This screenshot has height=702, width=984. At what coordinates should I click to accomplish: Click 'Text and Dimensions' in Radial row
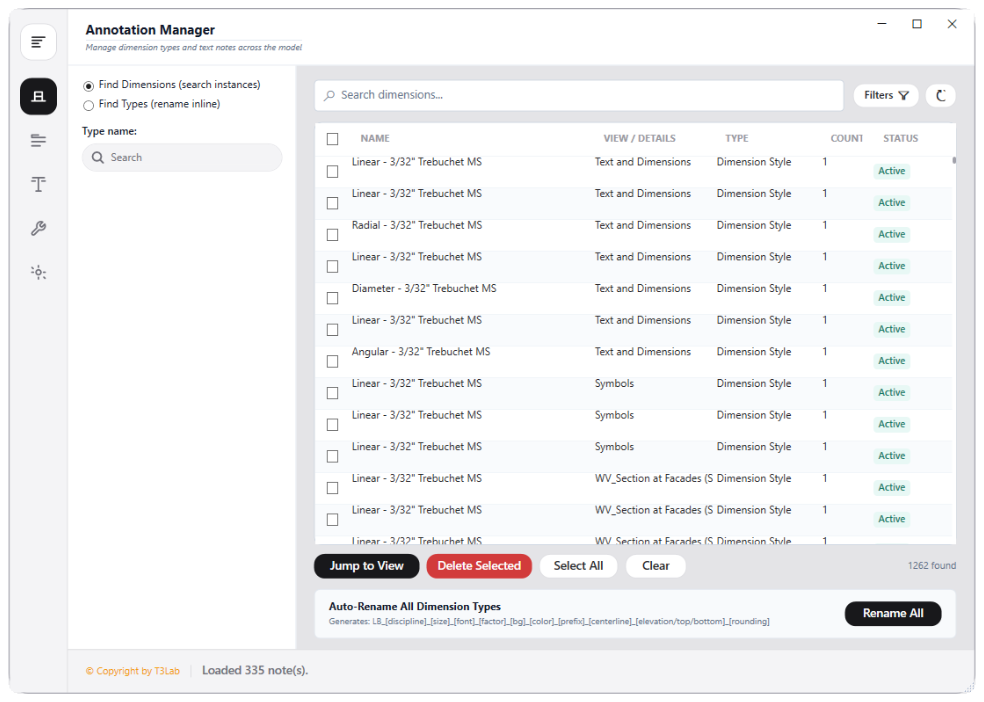(643, 225)
